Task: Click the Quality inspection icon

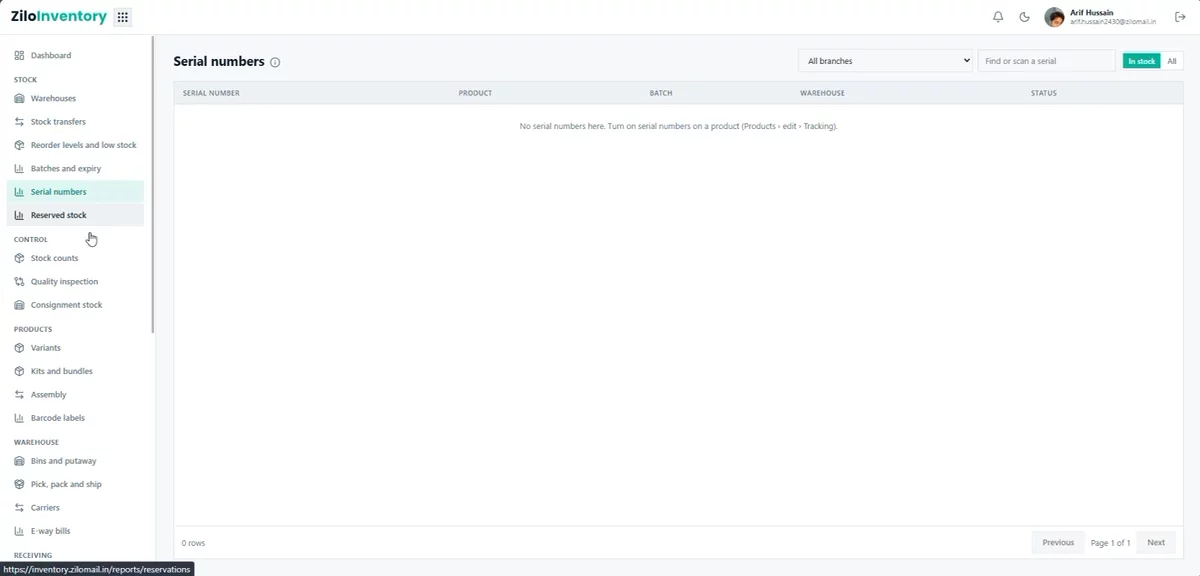Action: 20,282
